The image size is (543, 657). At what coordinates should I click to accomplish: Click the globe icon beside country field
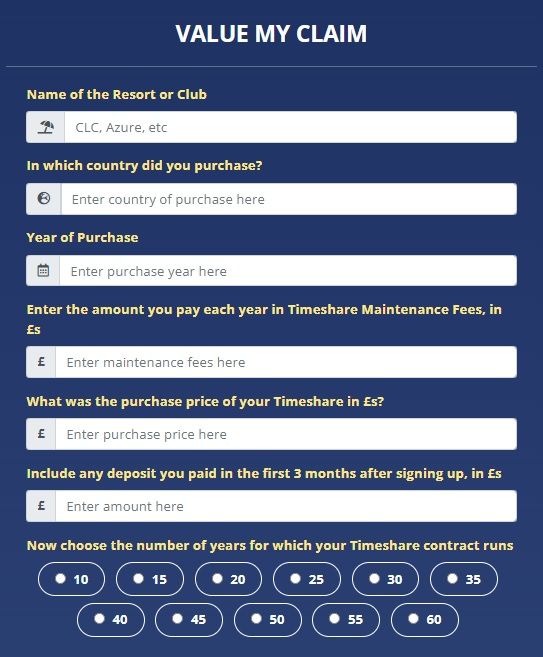[x=44, y=198]
